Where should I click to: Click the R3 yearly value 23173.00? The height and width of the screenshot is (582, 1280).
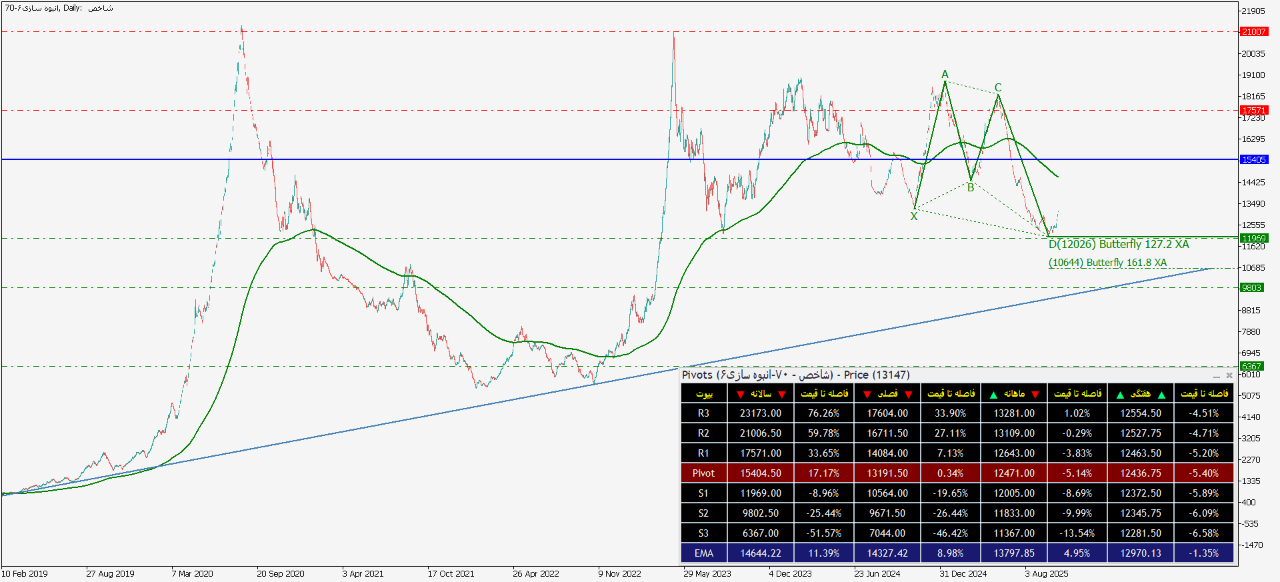766,411
